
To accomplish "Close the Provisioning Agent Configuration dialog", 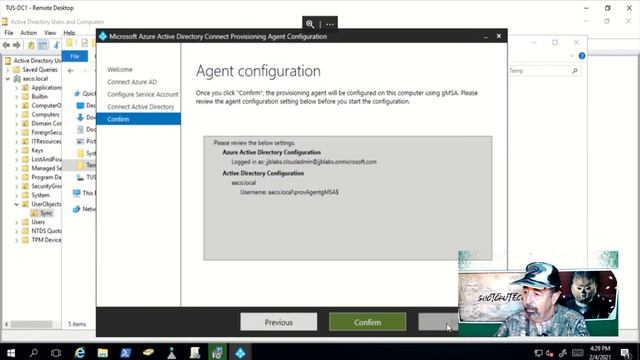I will point(499,36).
